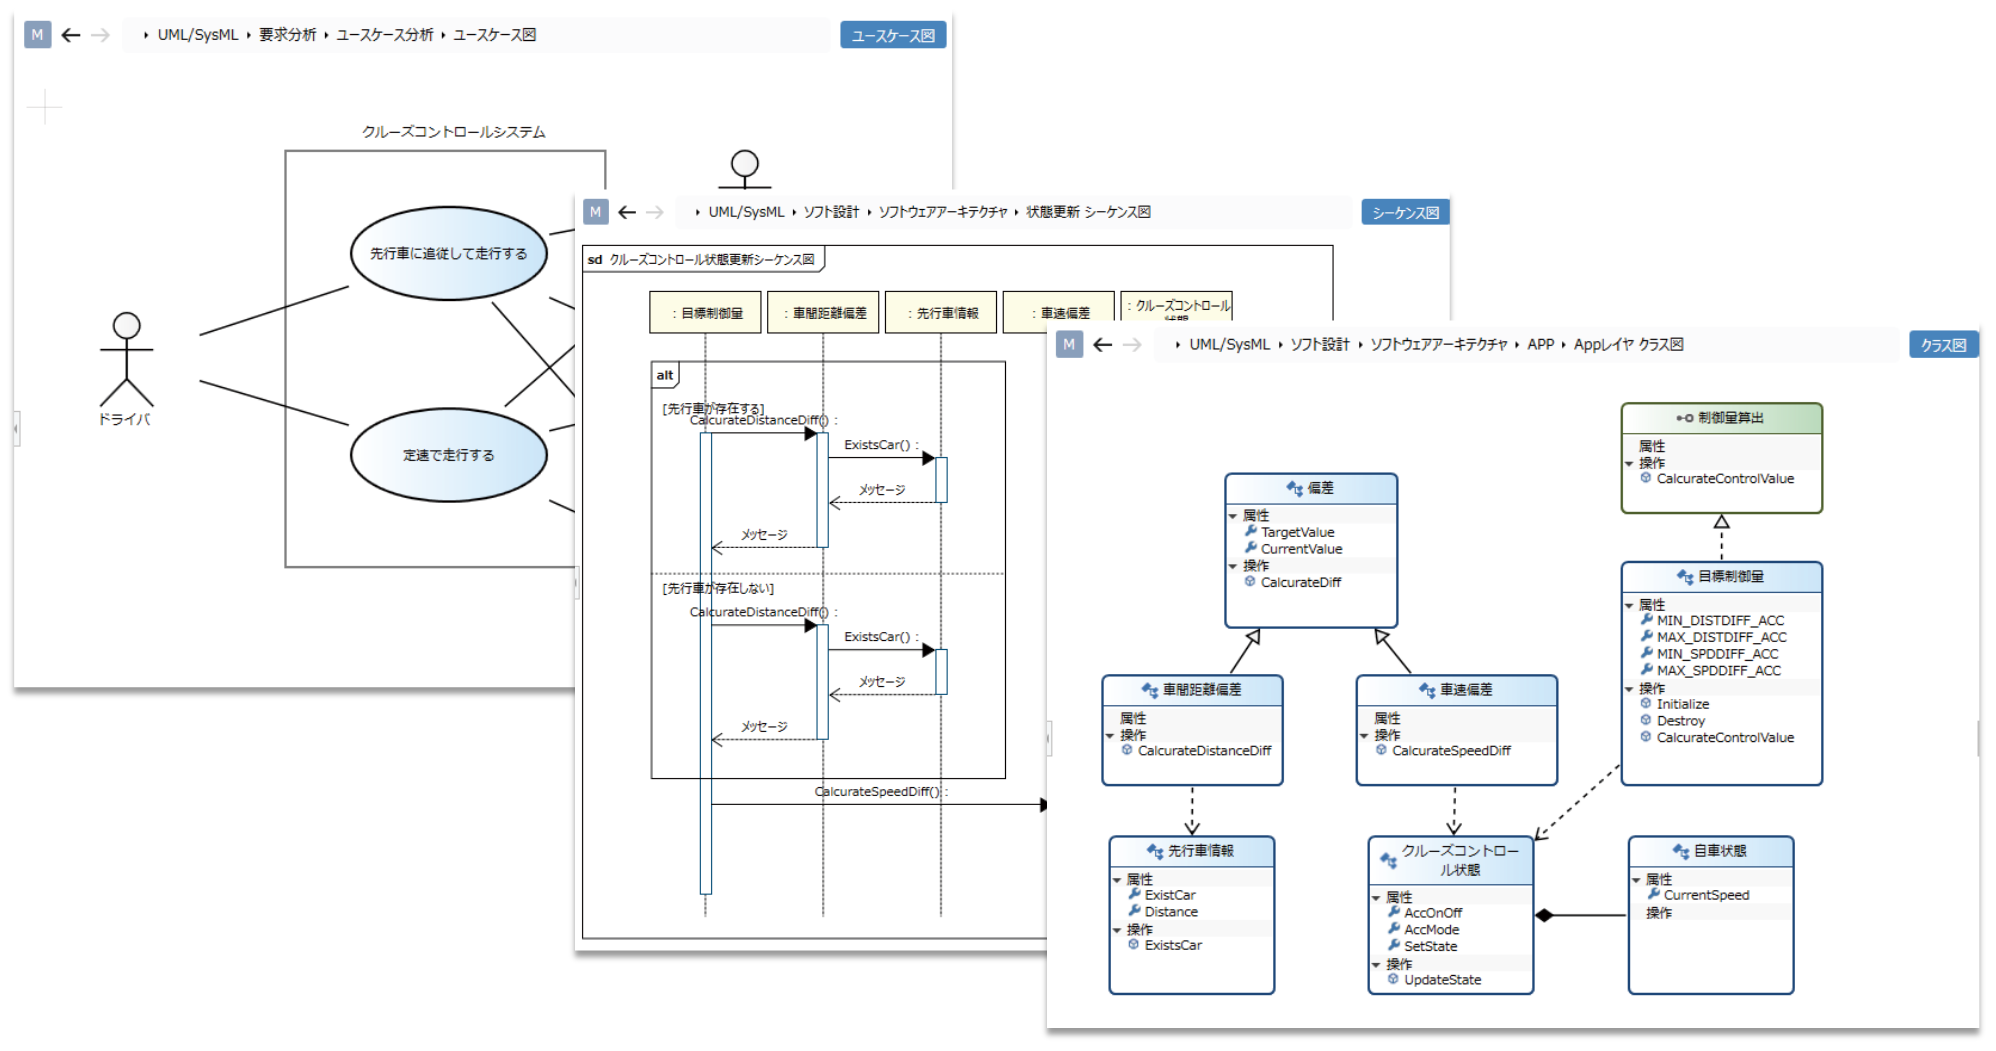Viewport: 1996px width, 1051px height.
Task: Select the 車間距離偏差 lifeline header
Action: click(x=823, y=313)
